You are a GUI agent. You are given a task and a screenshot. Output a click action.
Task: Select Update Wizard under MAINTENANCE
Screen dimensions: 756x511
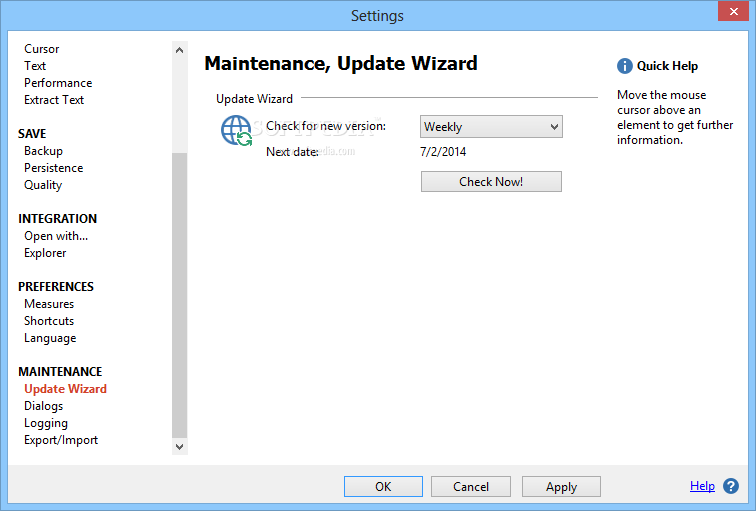(66, 389)
